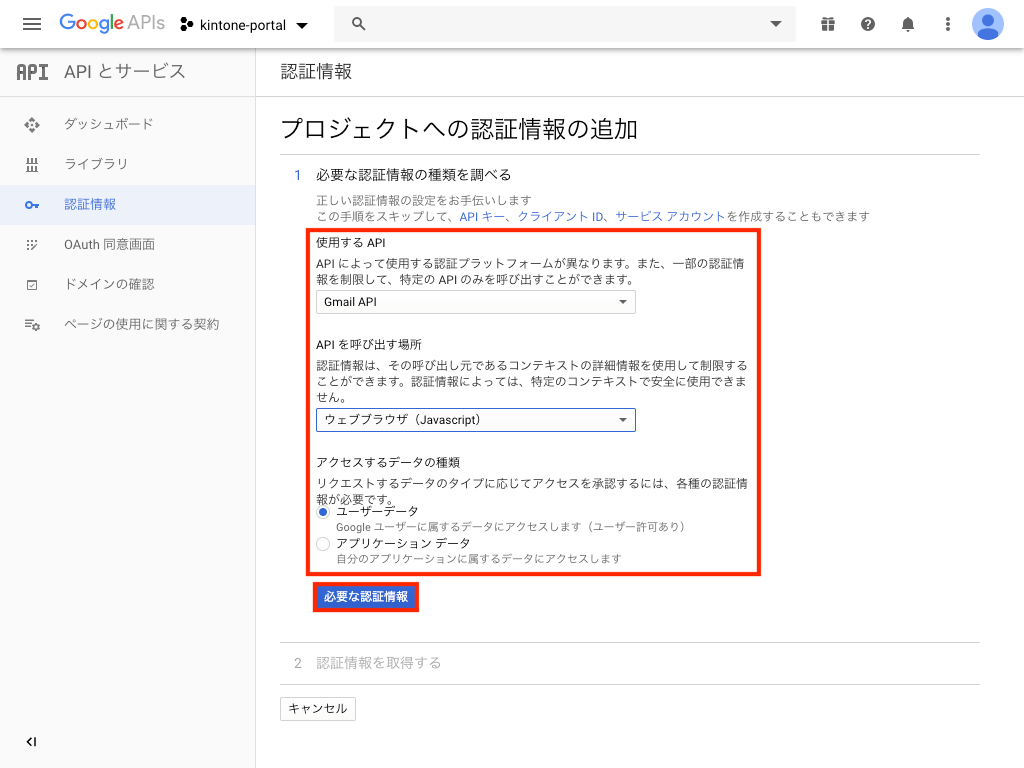Screen dimensions: 1024x768
Task: Open the notifications bell
Action: pos(908,24)
